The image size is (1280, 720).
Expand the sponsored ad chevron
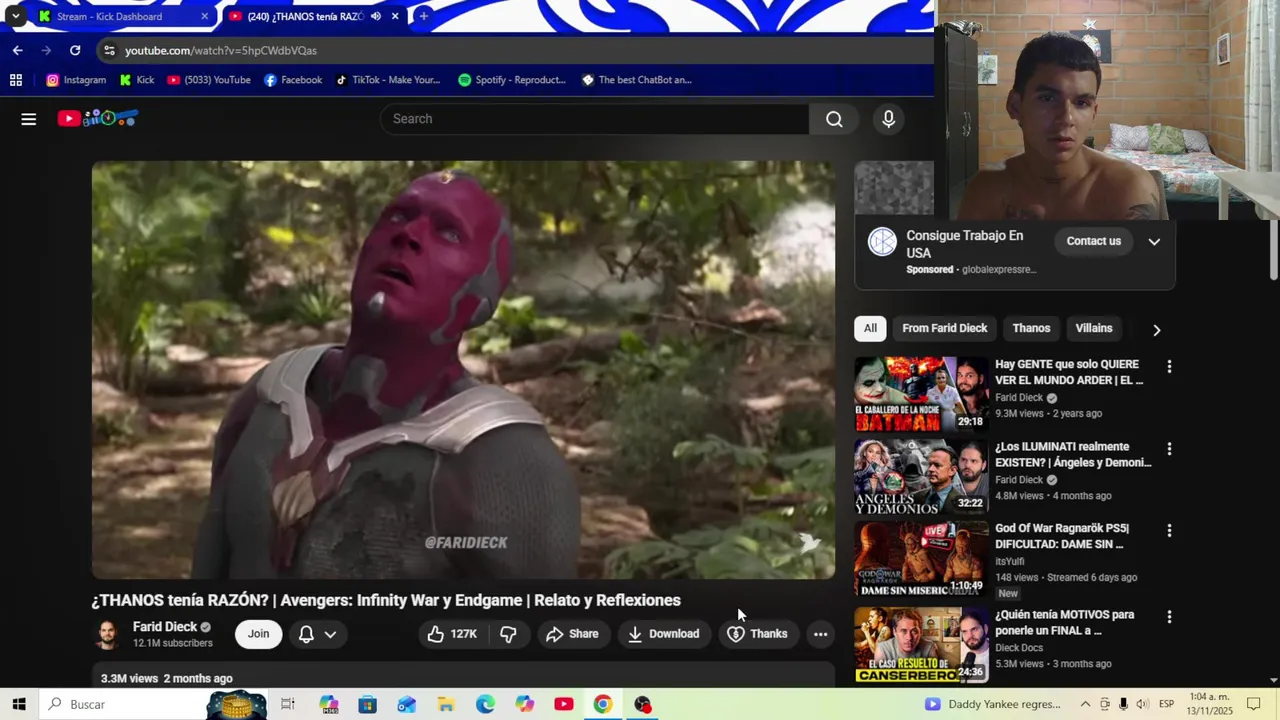[x=1154, y=241]
